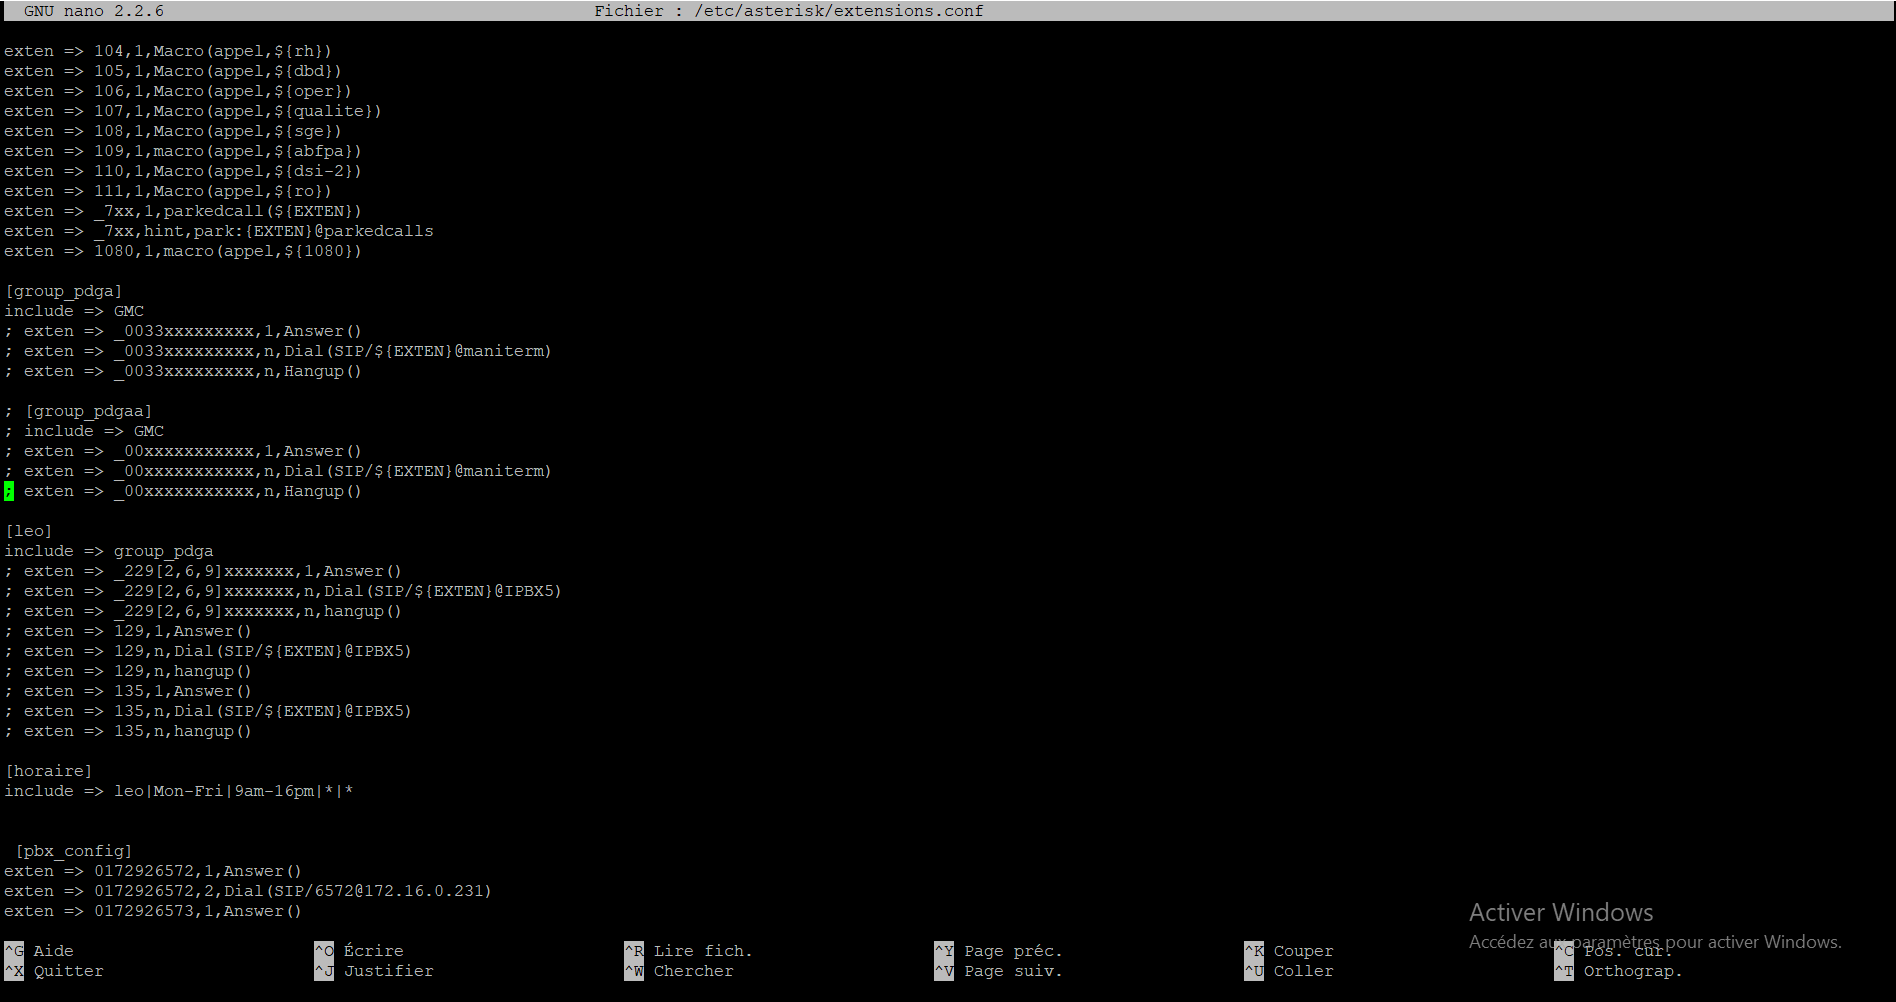Screen dimensions: 1896x1002
Task: Click the ^U Coller paste shortcut
Action: click(1289, 971)
